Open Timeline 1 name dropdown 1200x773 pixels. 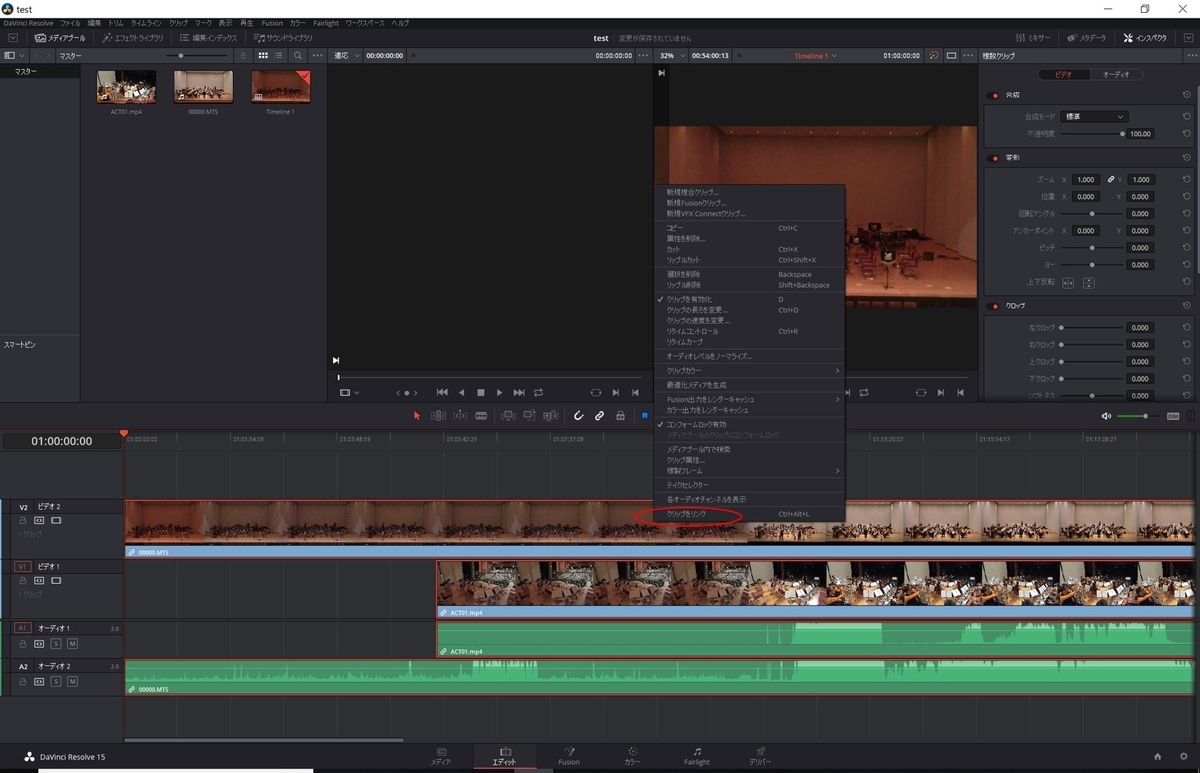tap(815, 56)
